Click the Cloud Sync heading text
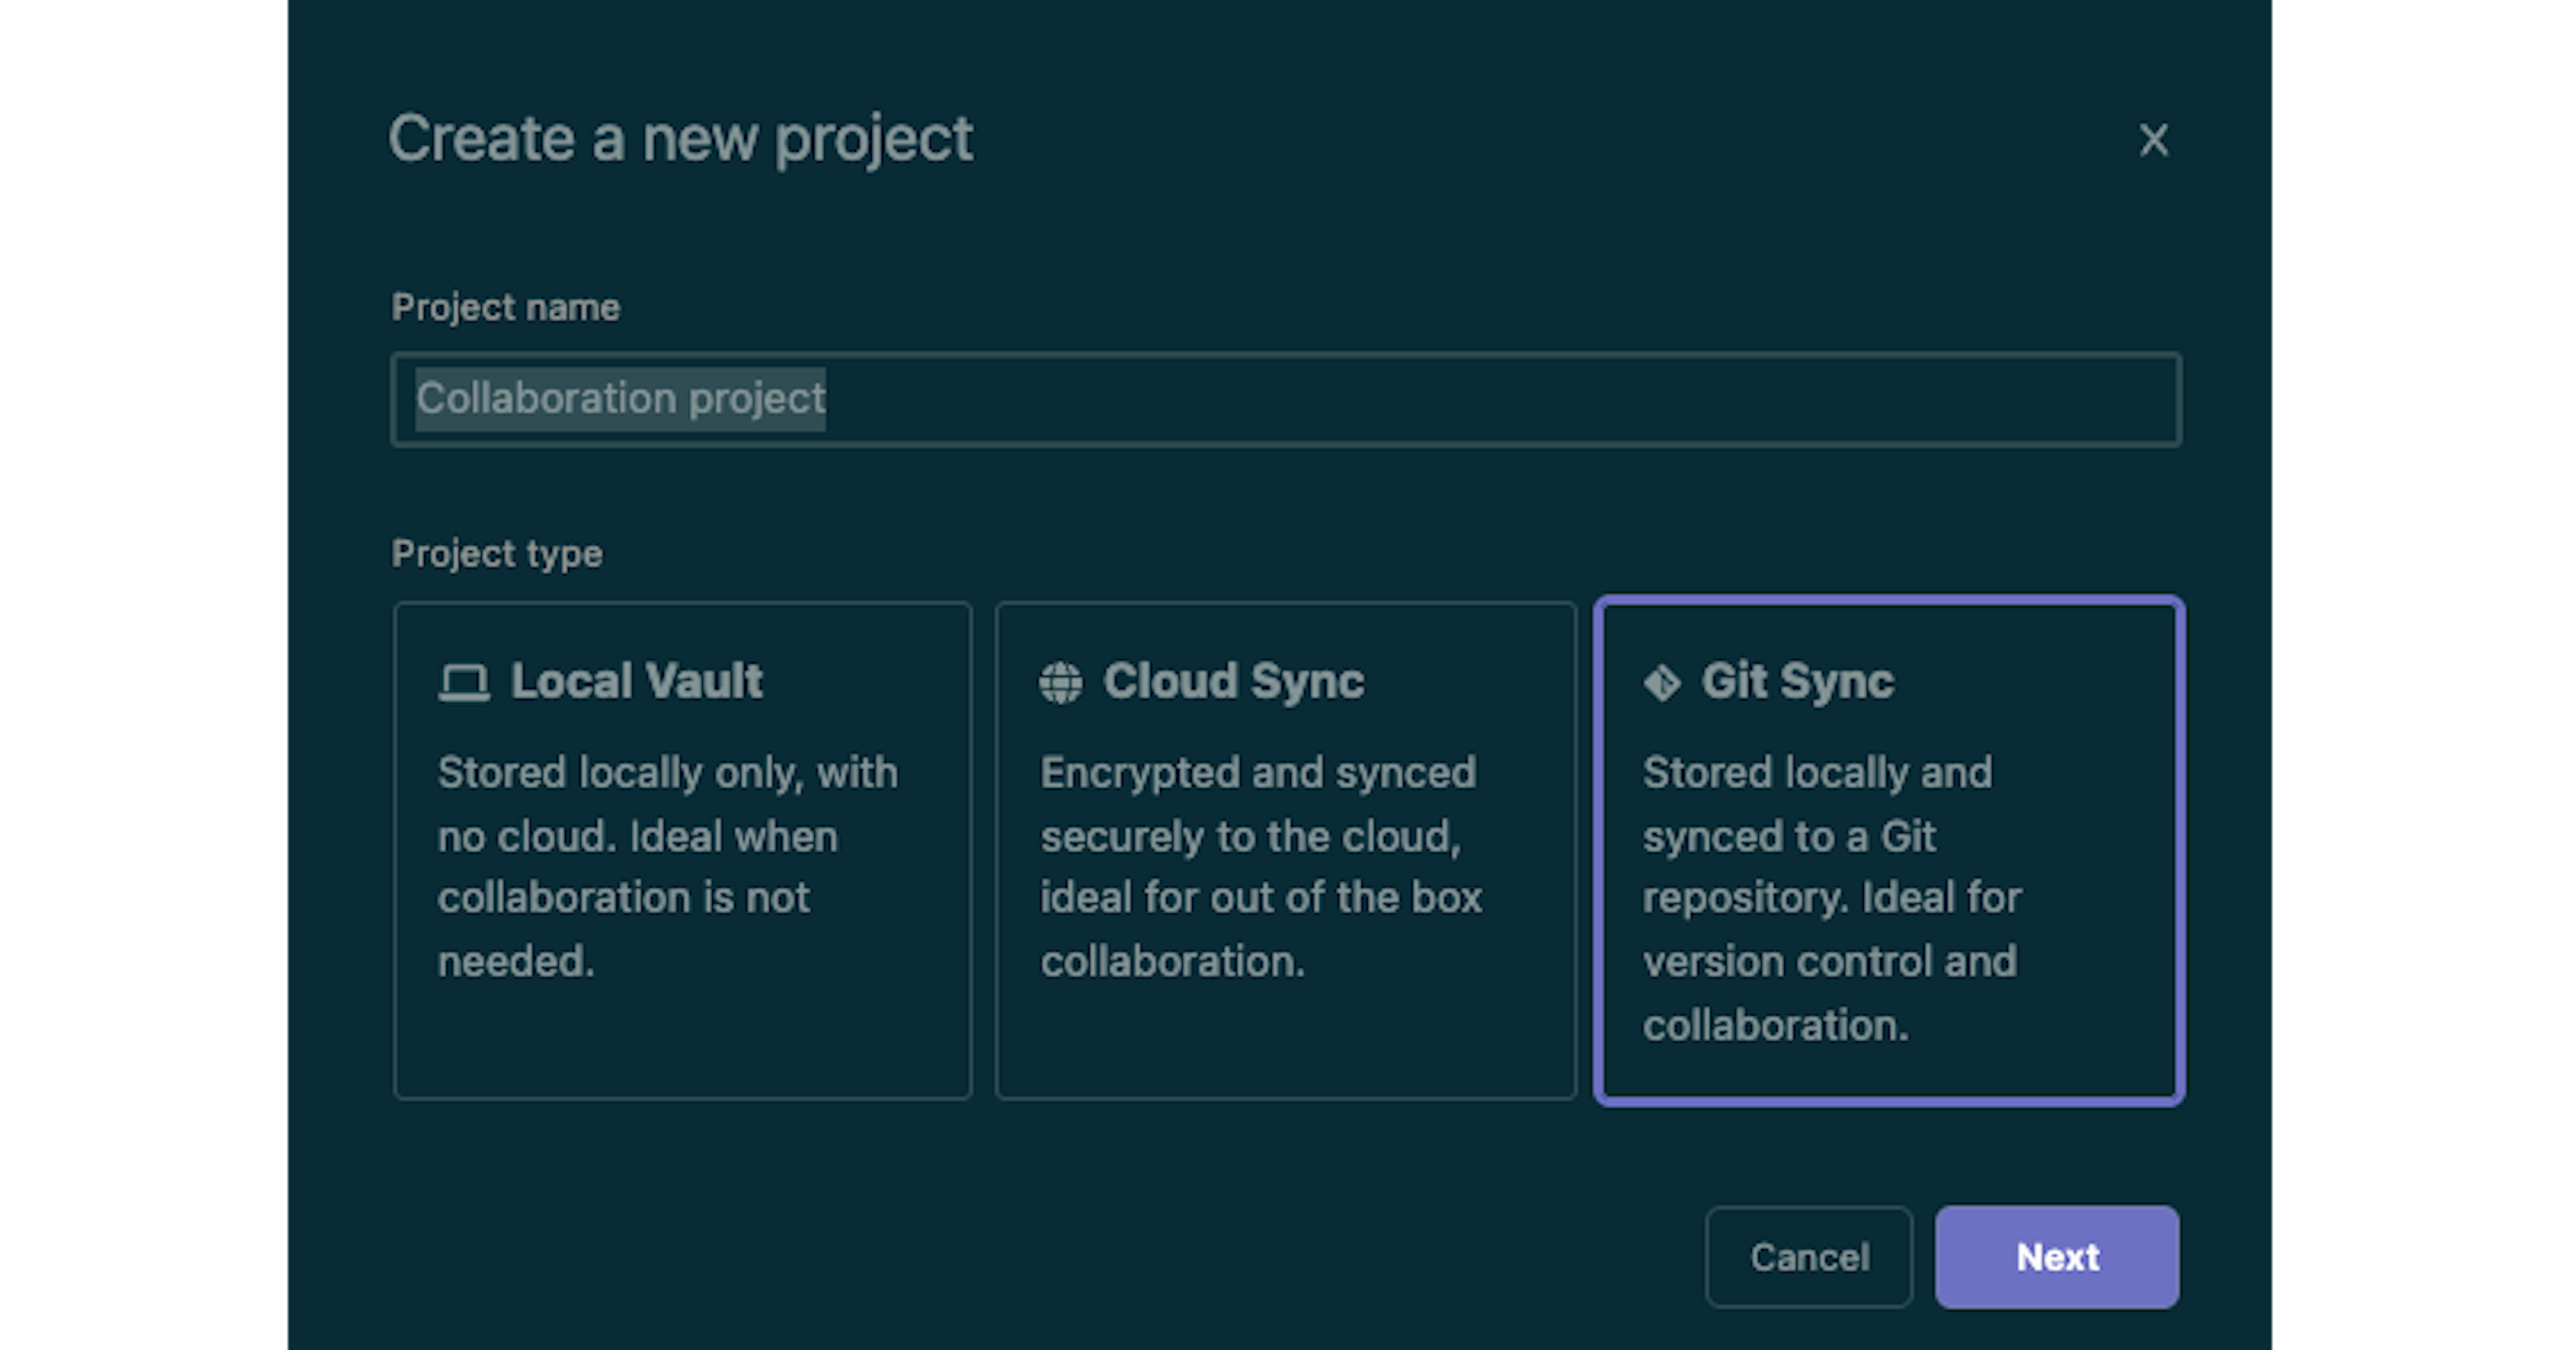The width and height of the screenshot is (2560, 1350). point(1233,682)
